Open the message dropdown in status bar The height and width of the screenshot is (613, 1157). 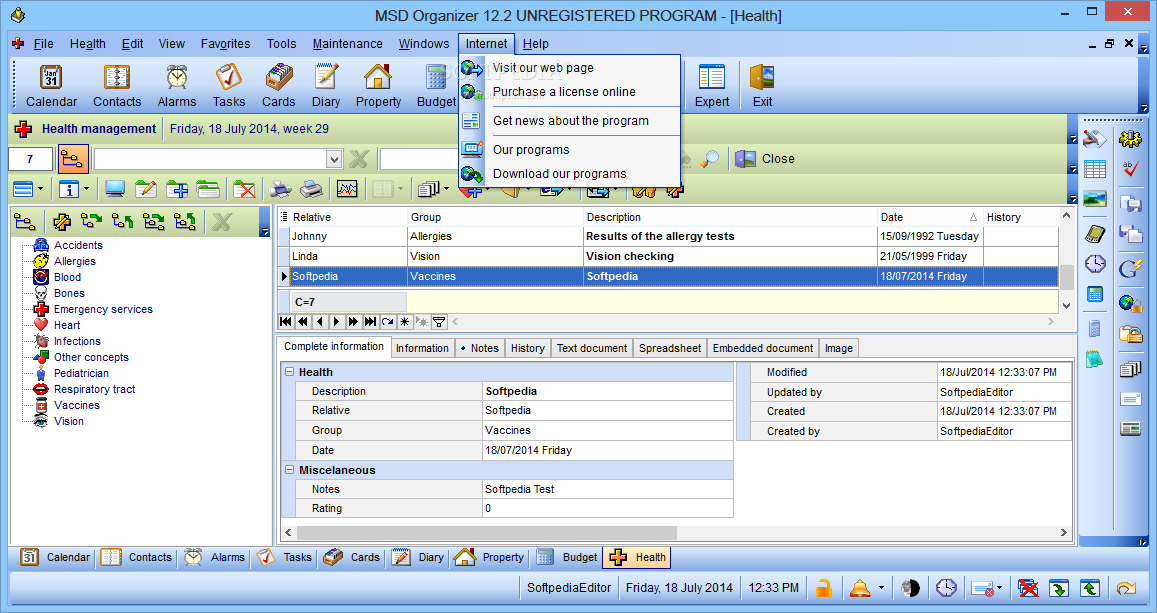click(x=999, y=588)
